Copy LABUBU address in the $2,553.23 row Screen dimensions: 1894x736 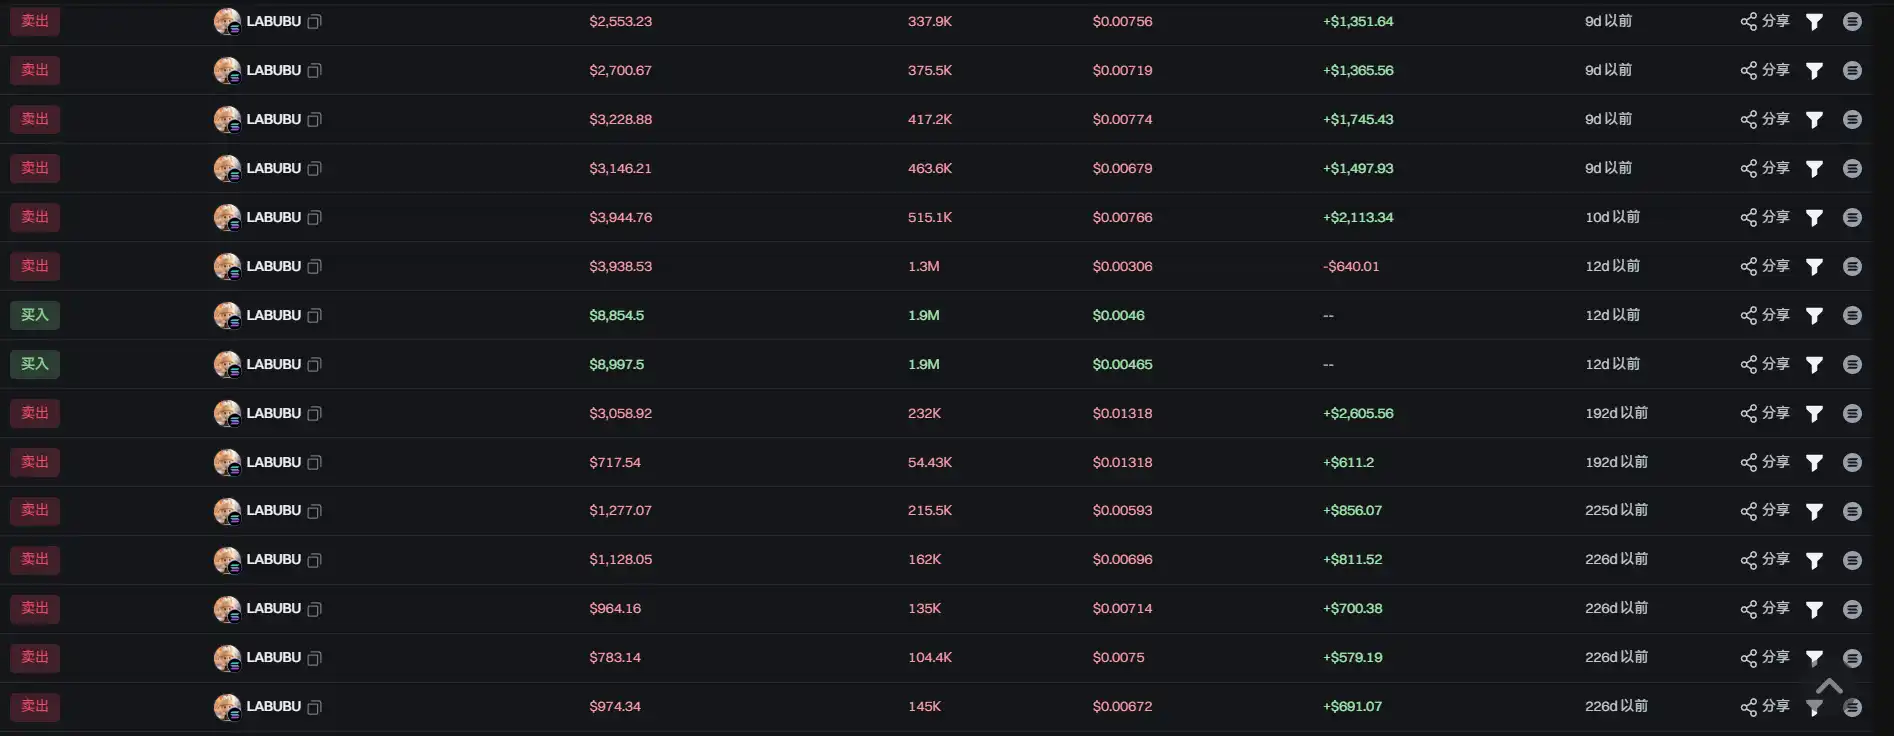tap(314, 22)
